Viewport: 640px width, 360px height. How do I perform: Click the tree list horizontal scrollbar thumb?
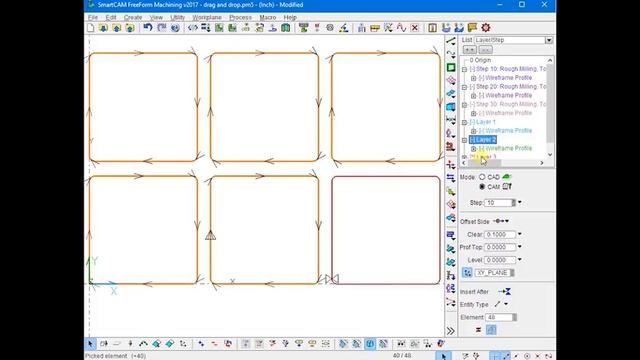point(485,163)
